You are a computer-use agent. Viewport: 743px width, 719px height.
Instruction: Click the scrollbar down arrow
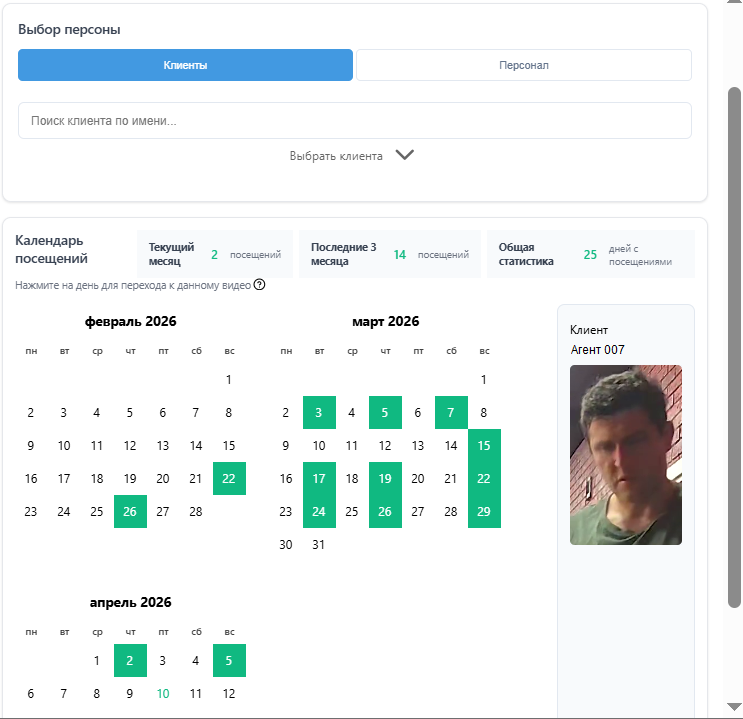click(x=734, y=707)
